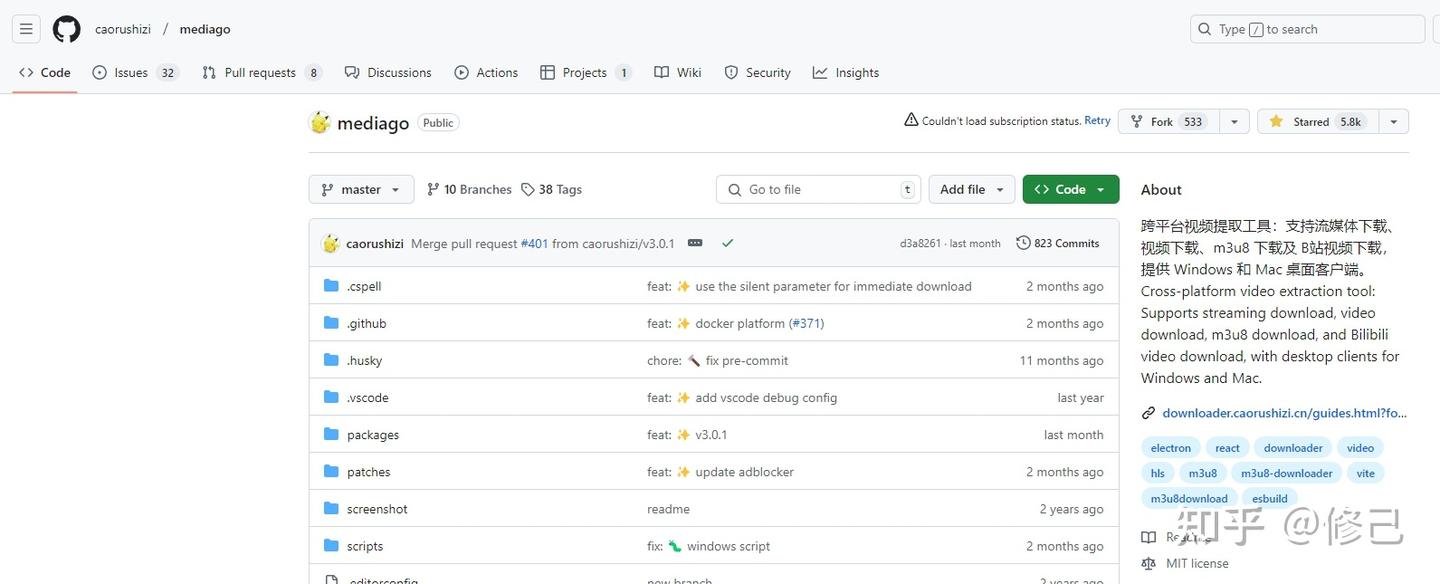Select the m3u8-downloader topic tag
The width and height of the screenshot is (1440, 584).
pyautogui.click(x=1286, y=473)
